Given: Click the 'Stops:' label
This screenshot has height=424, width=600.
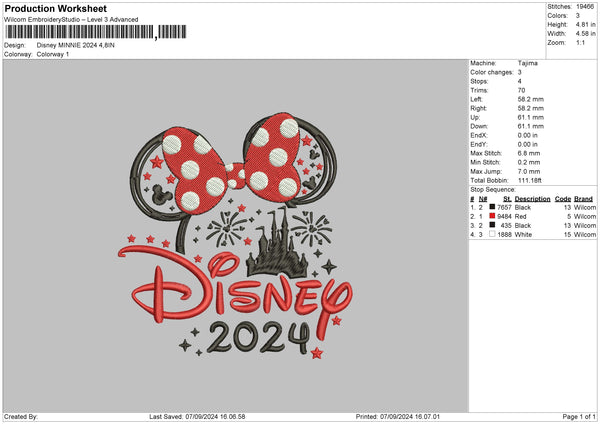Looking at the screenshot, I should (x=479, y=82).
